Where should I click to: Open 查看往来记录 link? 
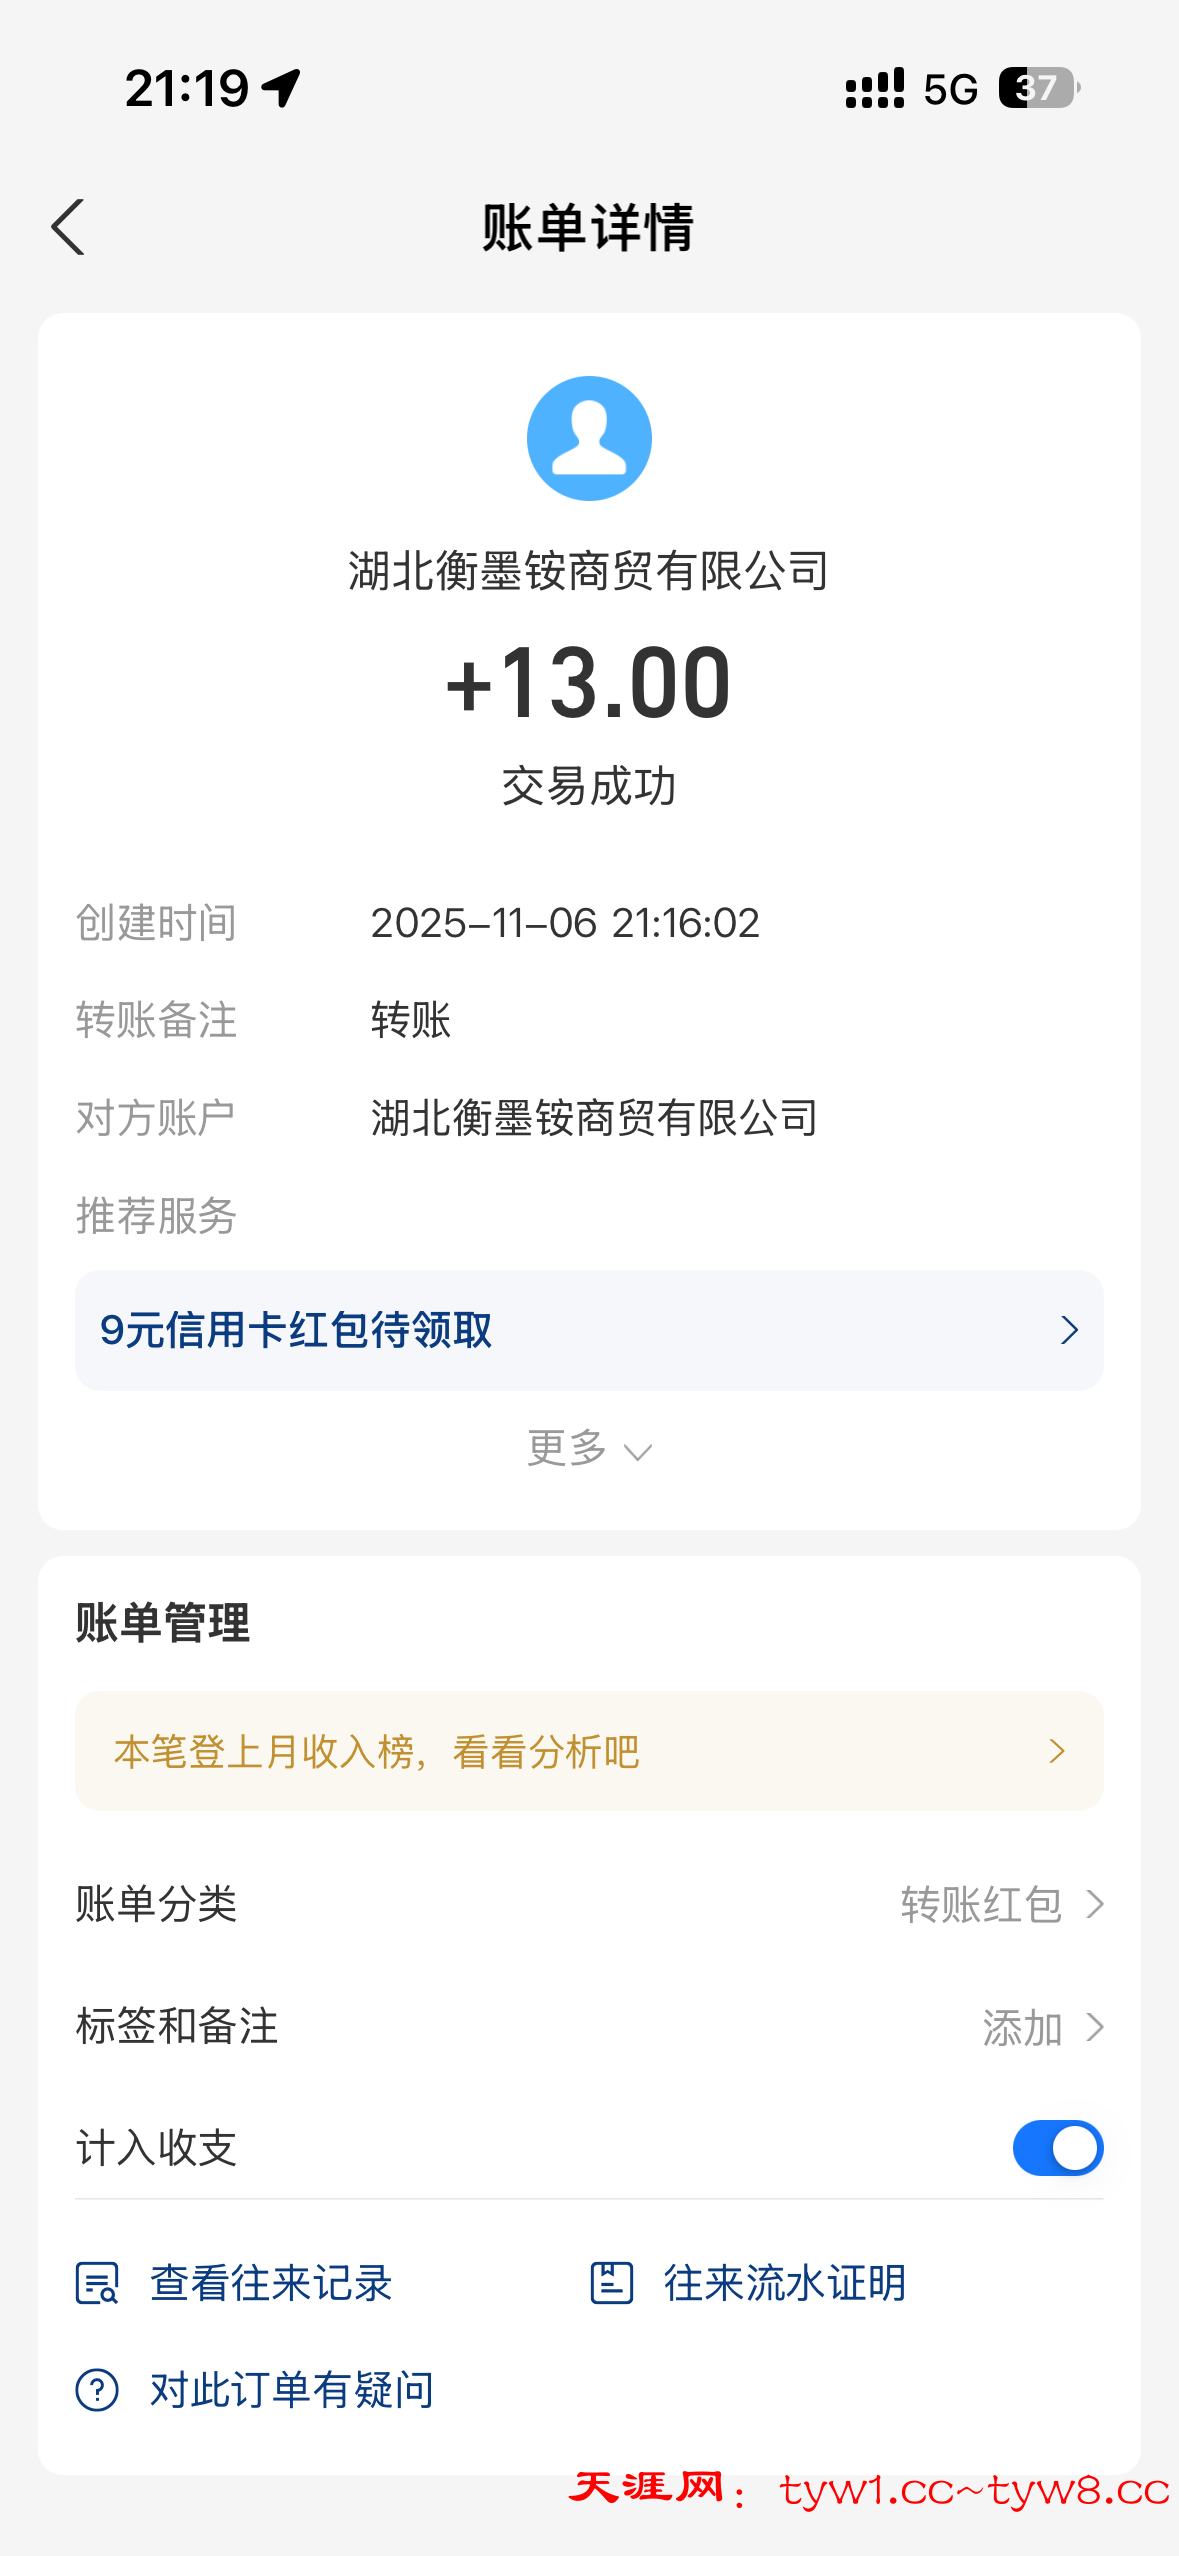pos(271,2283)
